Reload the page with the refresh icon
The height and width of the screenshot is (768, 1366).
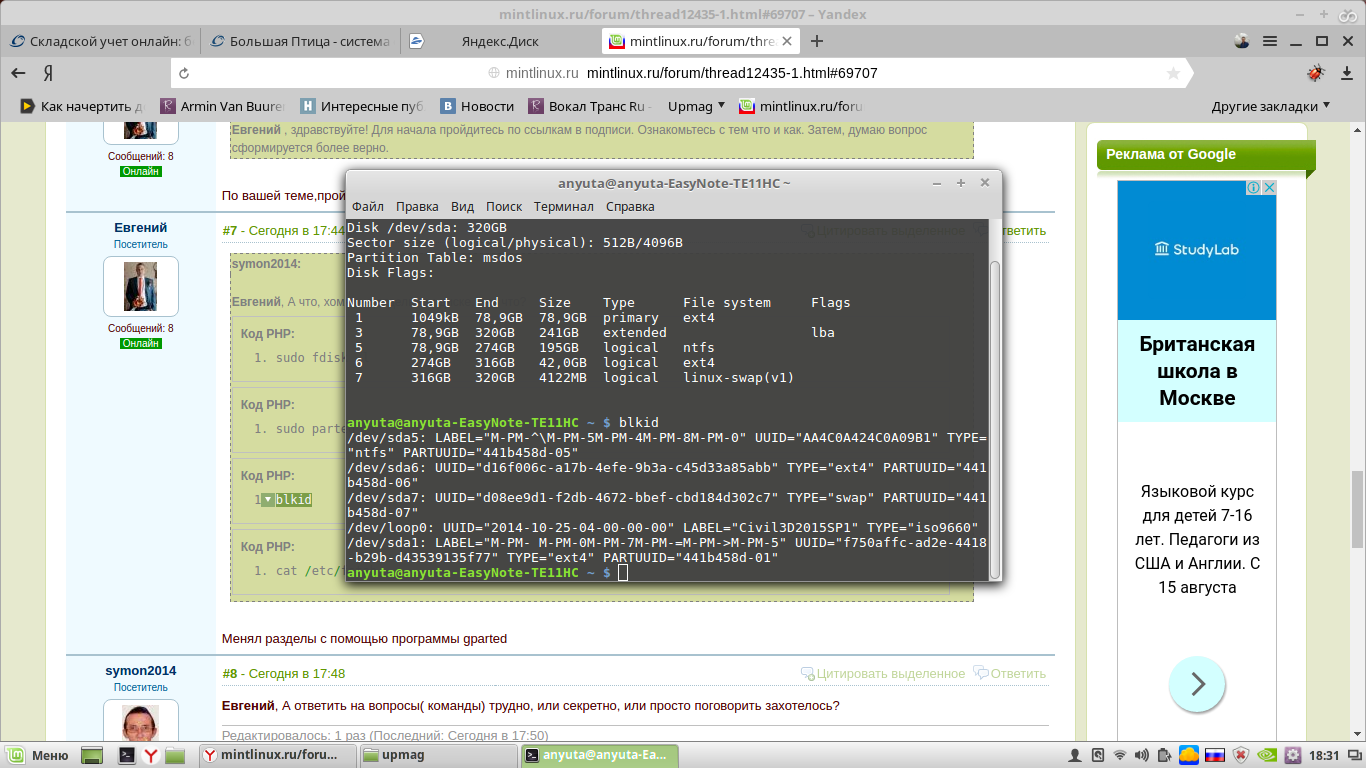184,73
